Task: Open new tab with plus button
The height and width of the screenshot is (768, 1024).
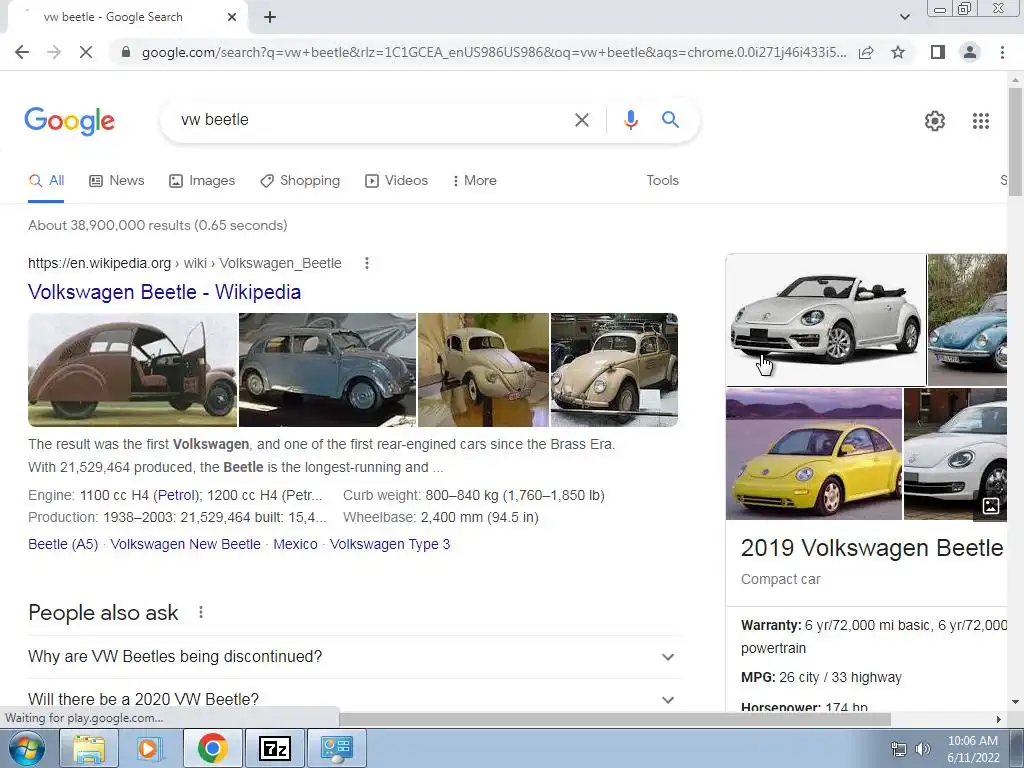Action: 270,17
